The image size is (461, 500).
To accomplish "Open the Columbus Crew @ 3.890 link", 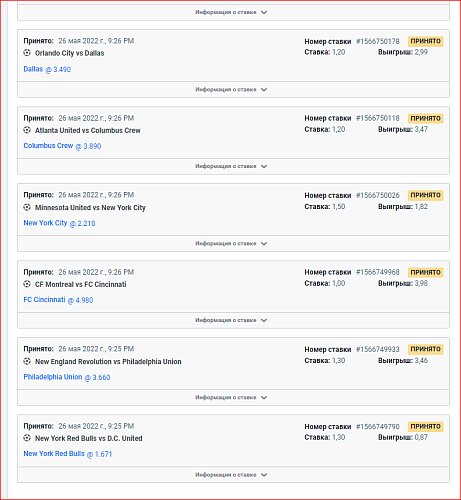I will (62, 146).
